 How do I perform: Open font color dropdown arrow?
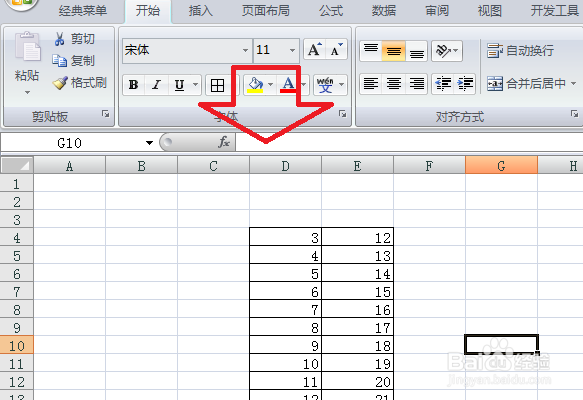click(x=304, y=85)
